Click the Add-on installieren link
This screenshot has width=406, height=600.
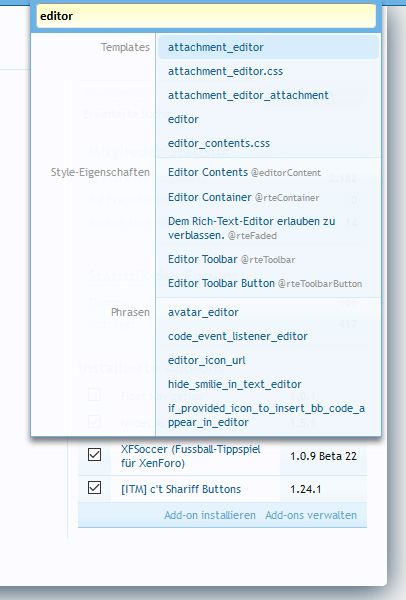click(x=210, y=515)
